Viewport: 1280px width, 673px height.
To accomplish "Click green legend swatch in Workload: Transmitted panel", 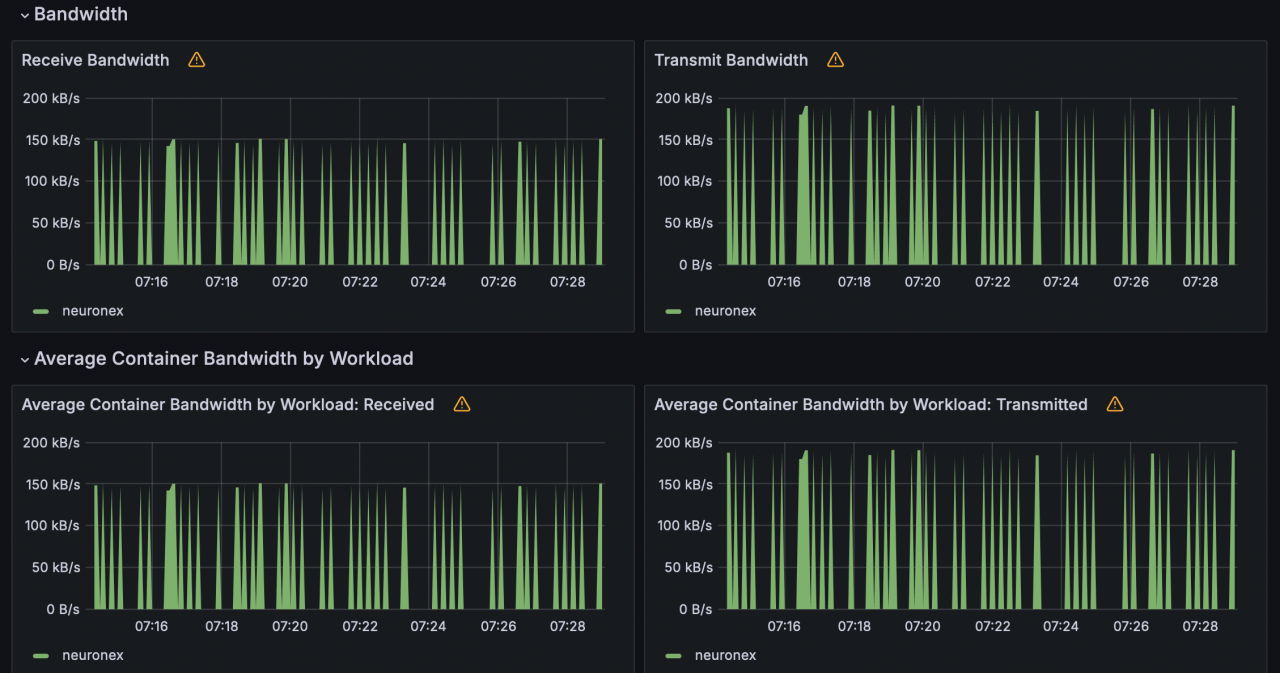I will click(674, 655).
